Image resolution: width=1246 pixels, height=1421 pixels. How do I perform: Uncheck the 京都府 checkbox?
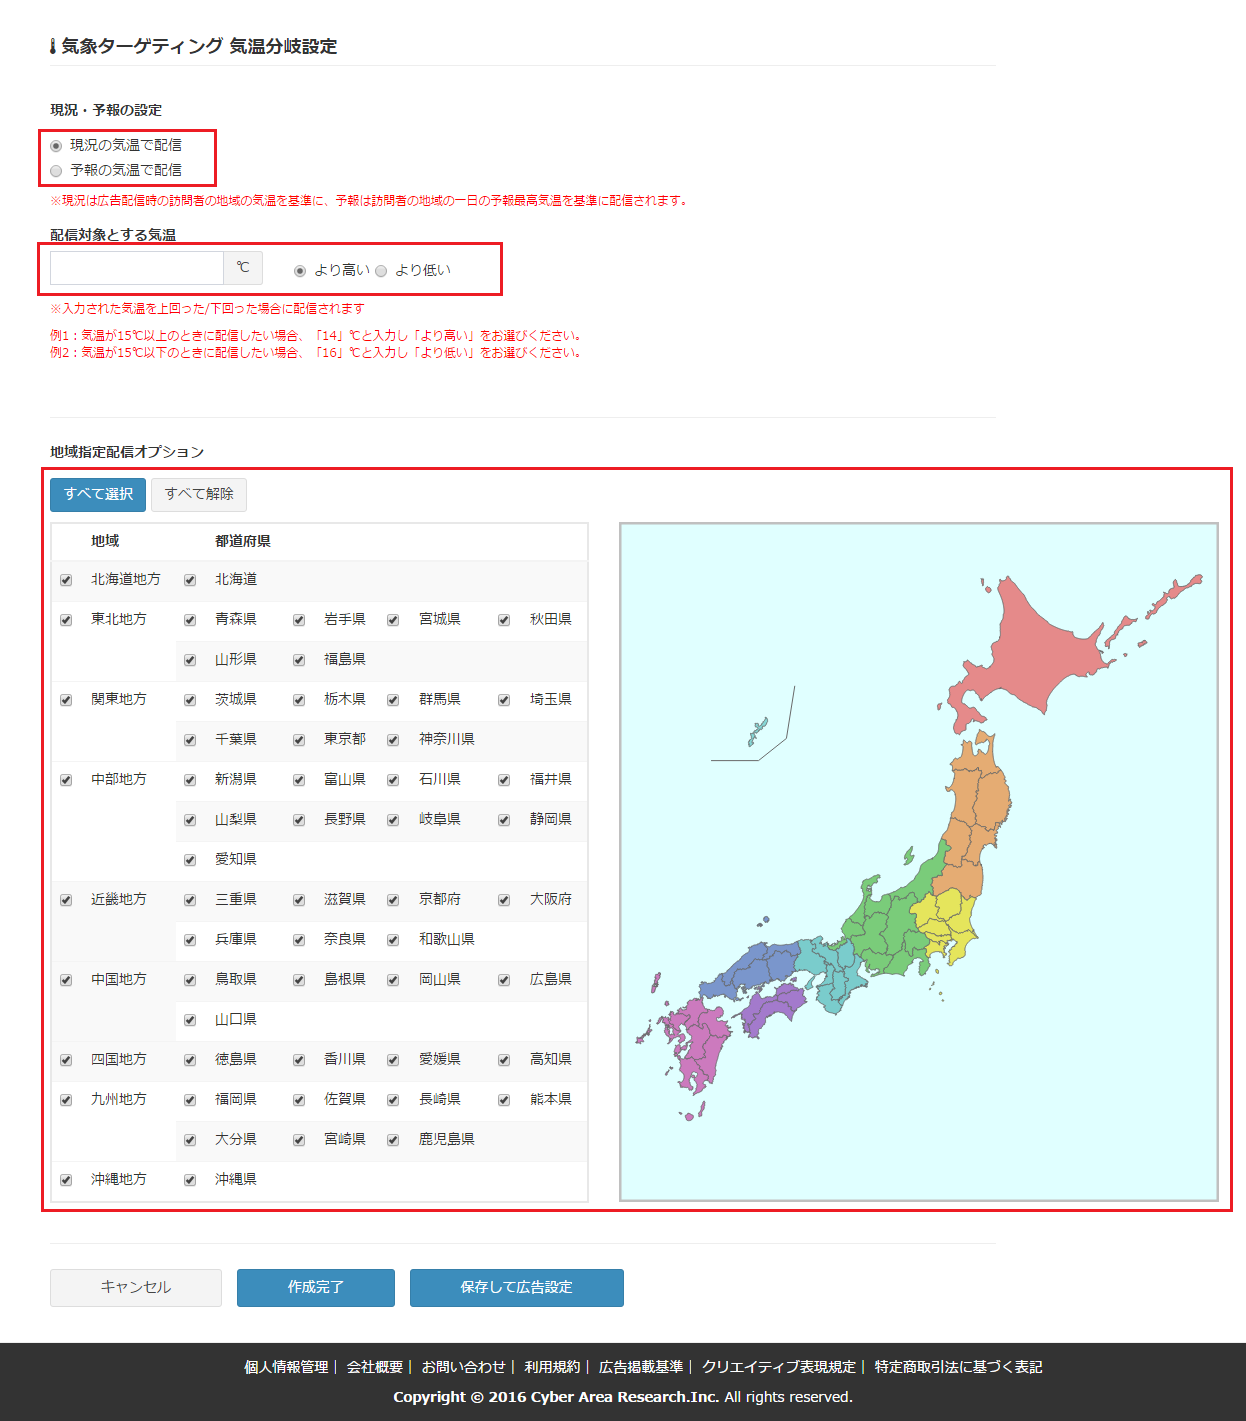click(x=393, y=900)
